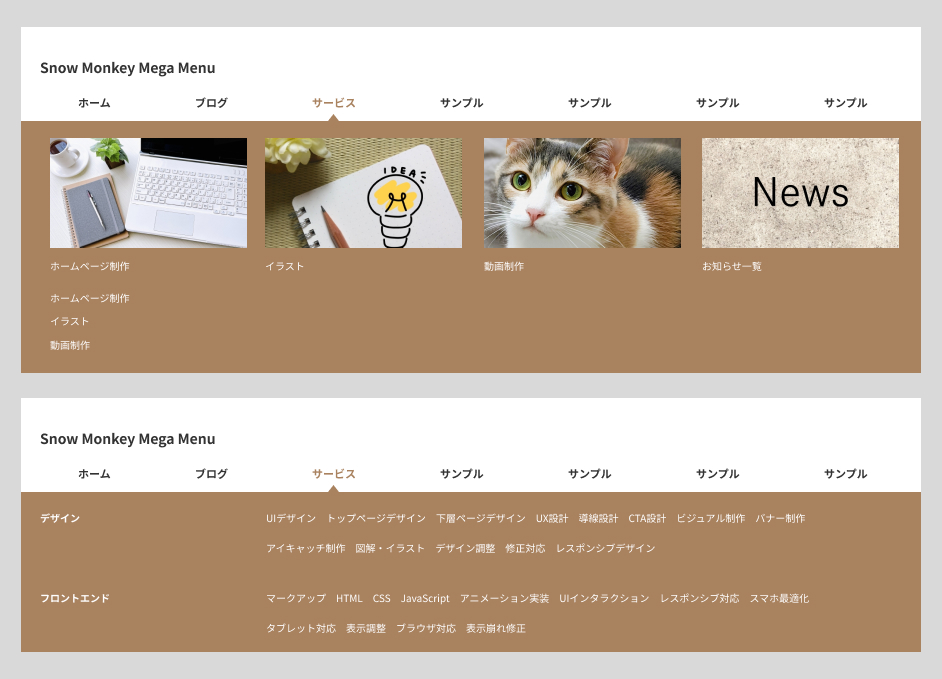
Task: Open the バナー制作 link
Action: (x=780, y=518)
